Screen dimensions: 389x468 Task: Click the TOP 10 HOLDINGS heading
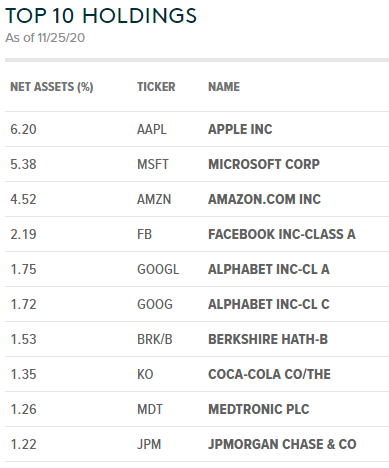click(101, 16)
